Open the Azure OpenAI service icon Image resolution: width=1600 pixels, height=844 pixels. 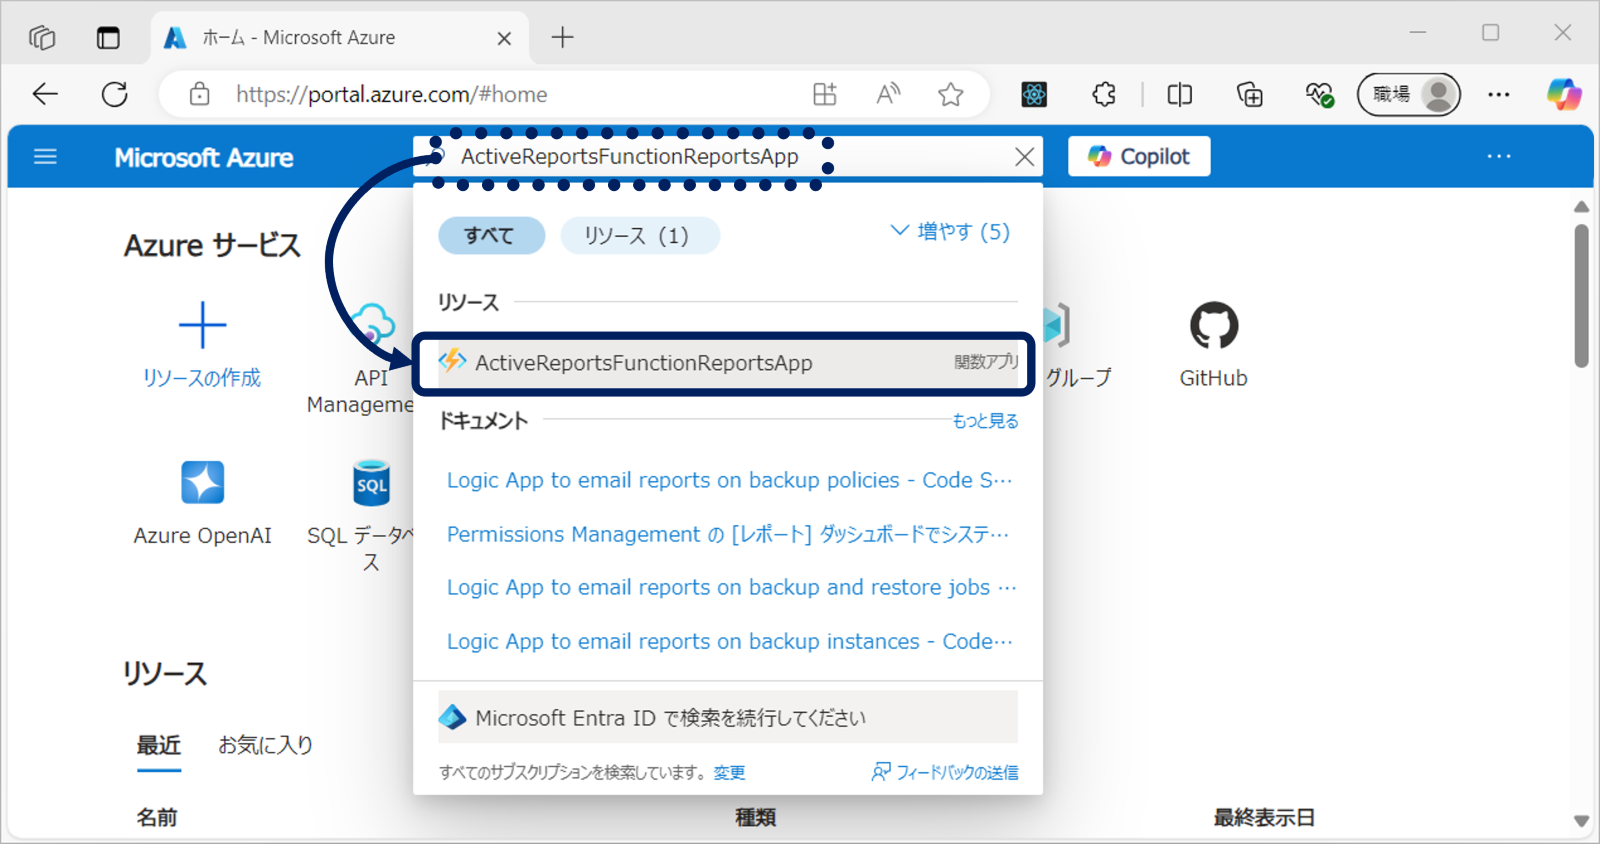[x=202, y=483]
